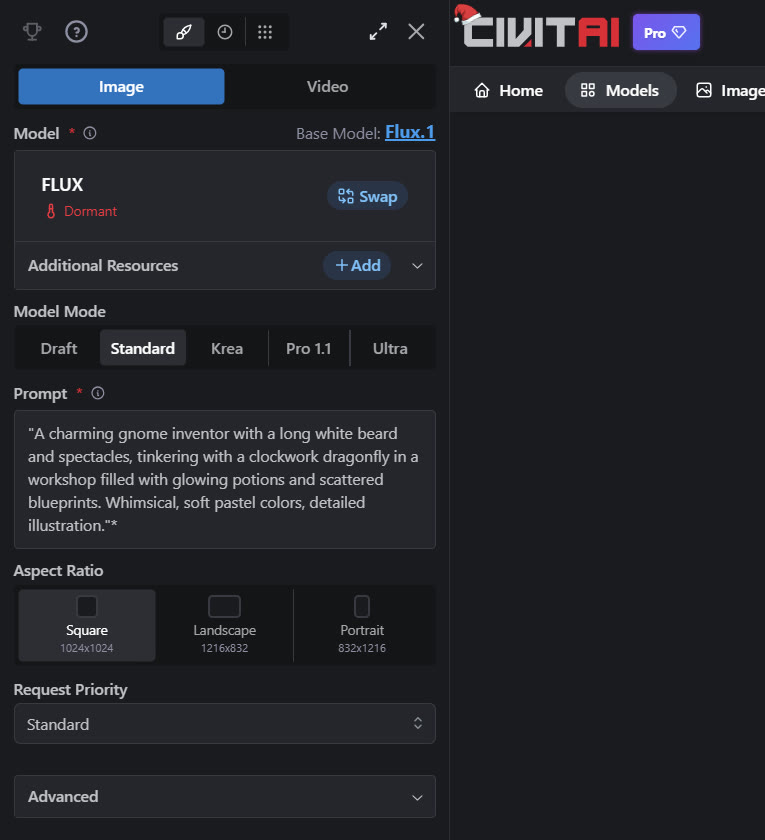Expand Additional Resources chevron

click(x=418, y=266)
